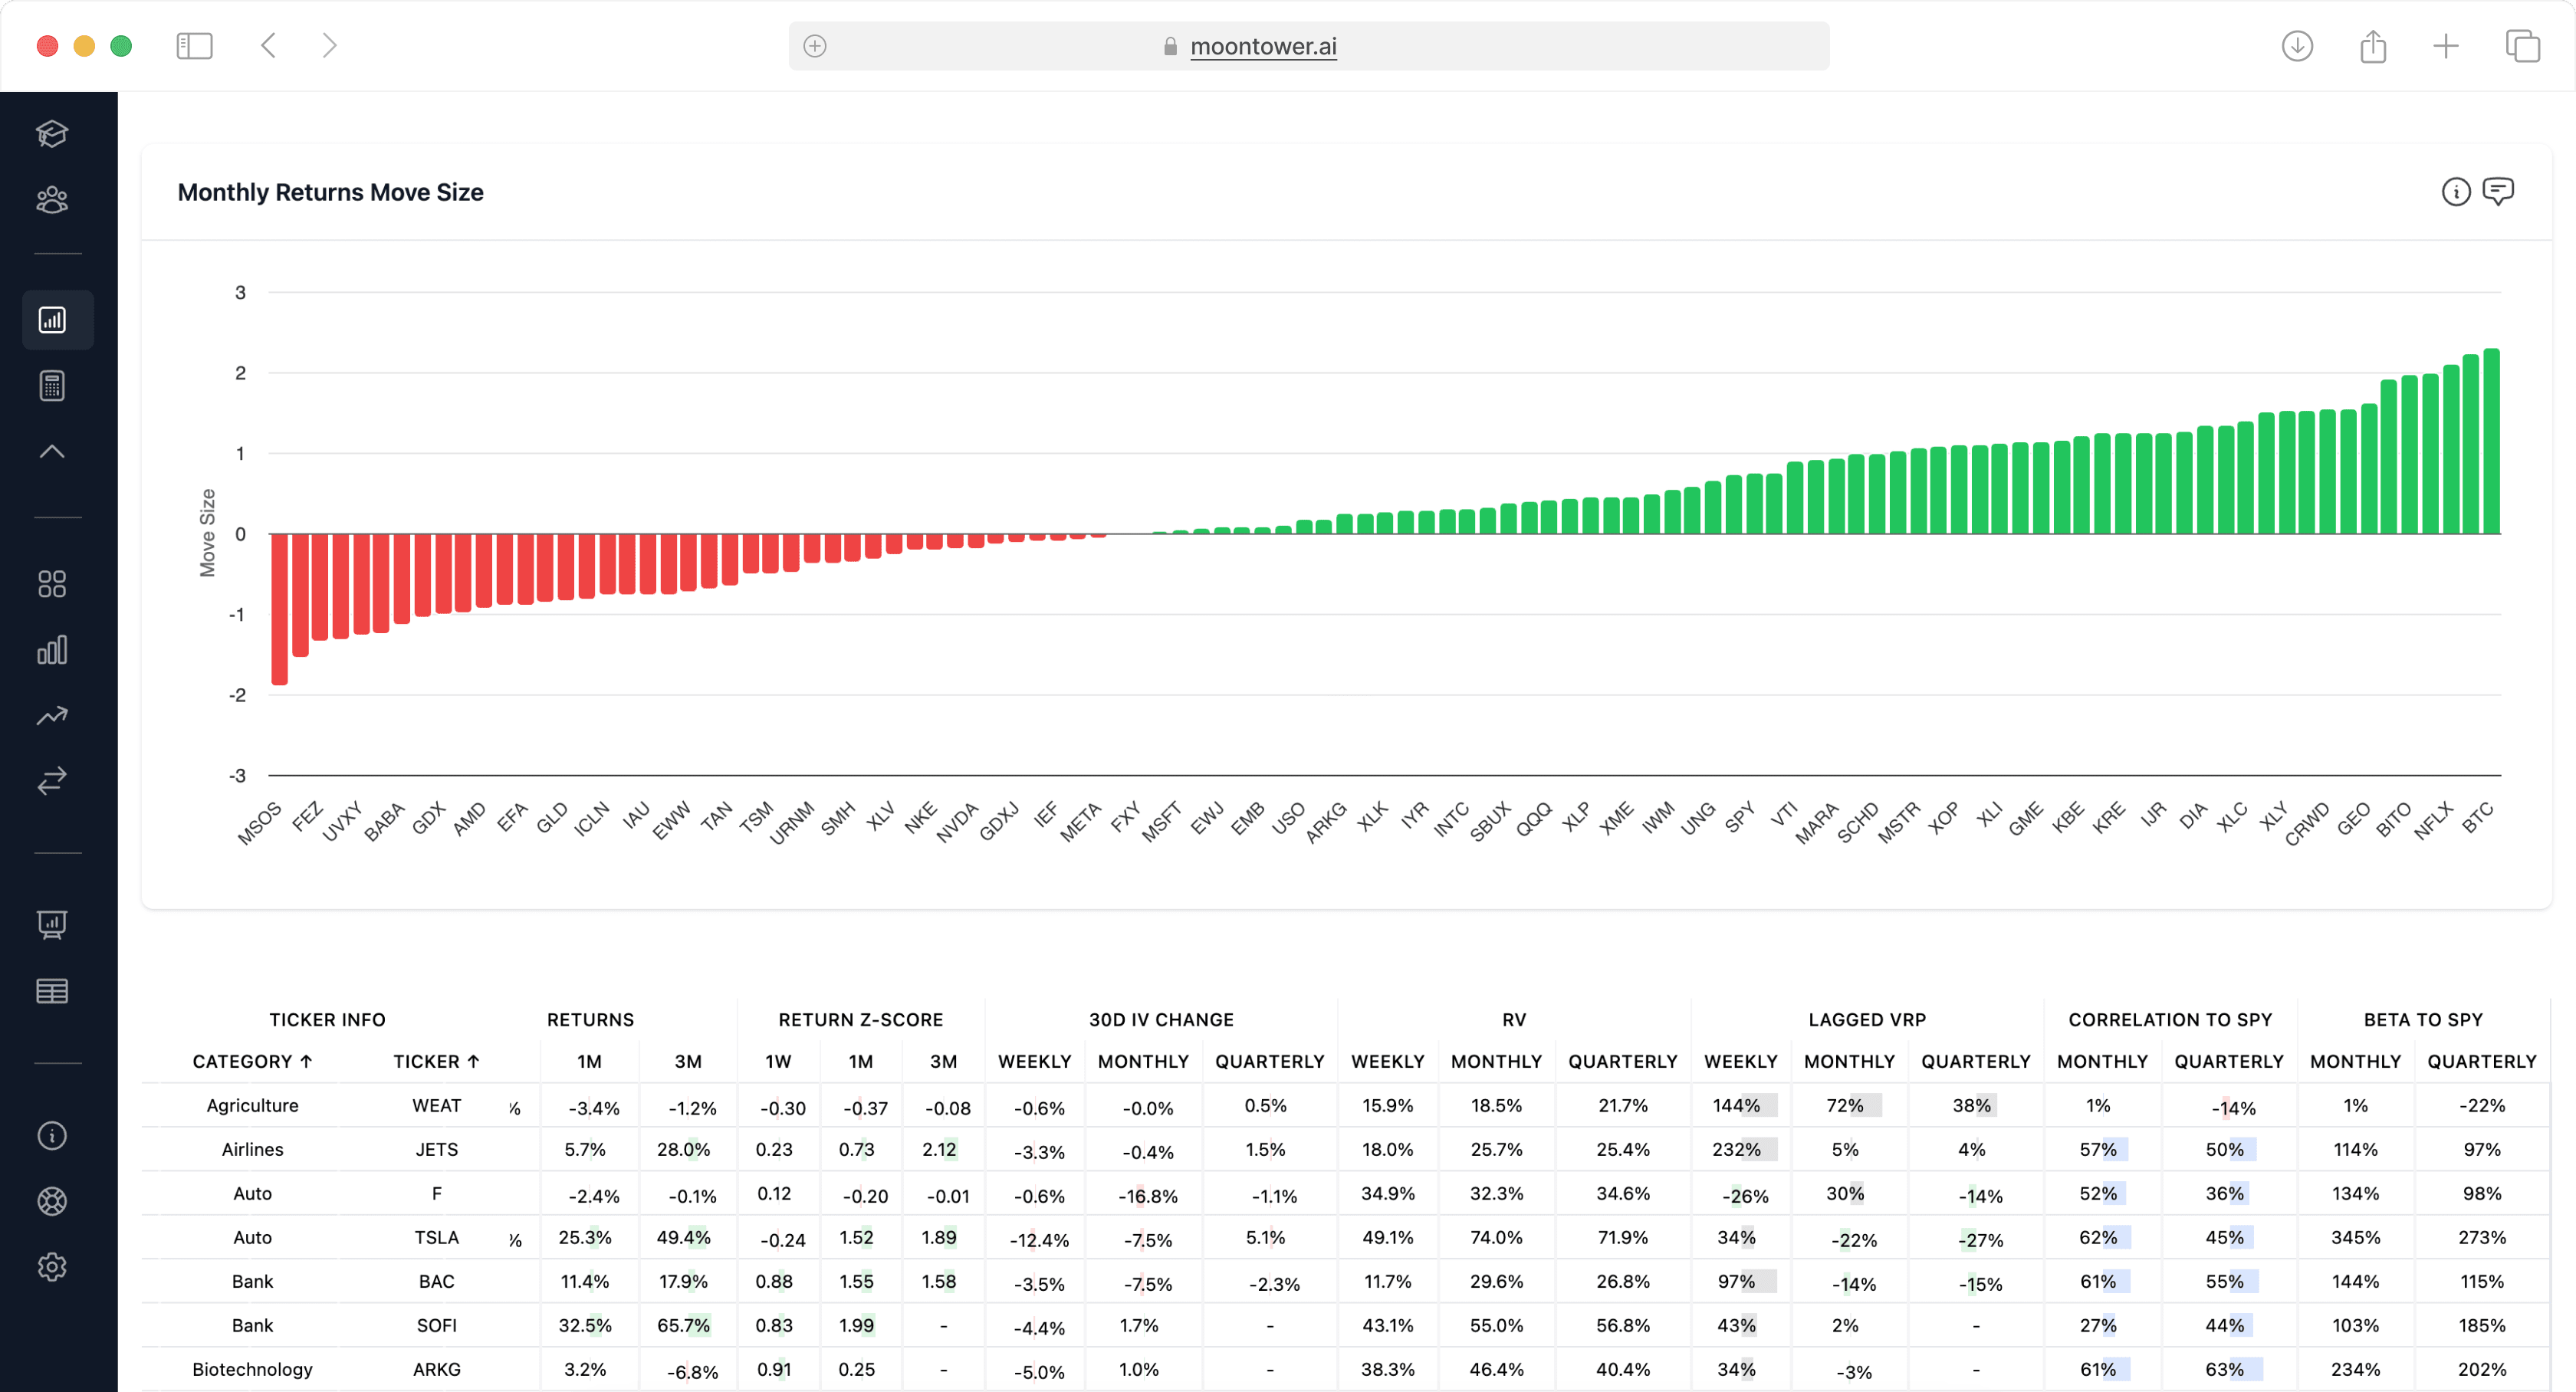Open Safari downloads button
This screenshot has height=1392, width=2576.
pyautogui.click(x=2297, y=46)
